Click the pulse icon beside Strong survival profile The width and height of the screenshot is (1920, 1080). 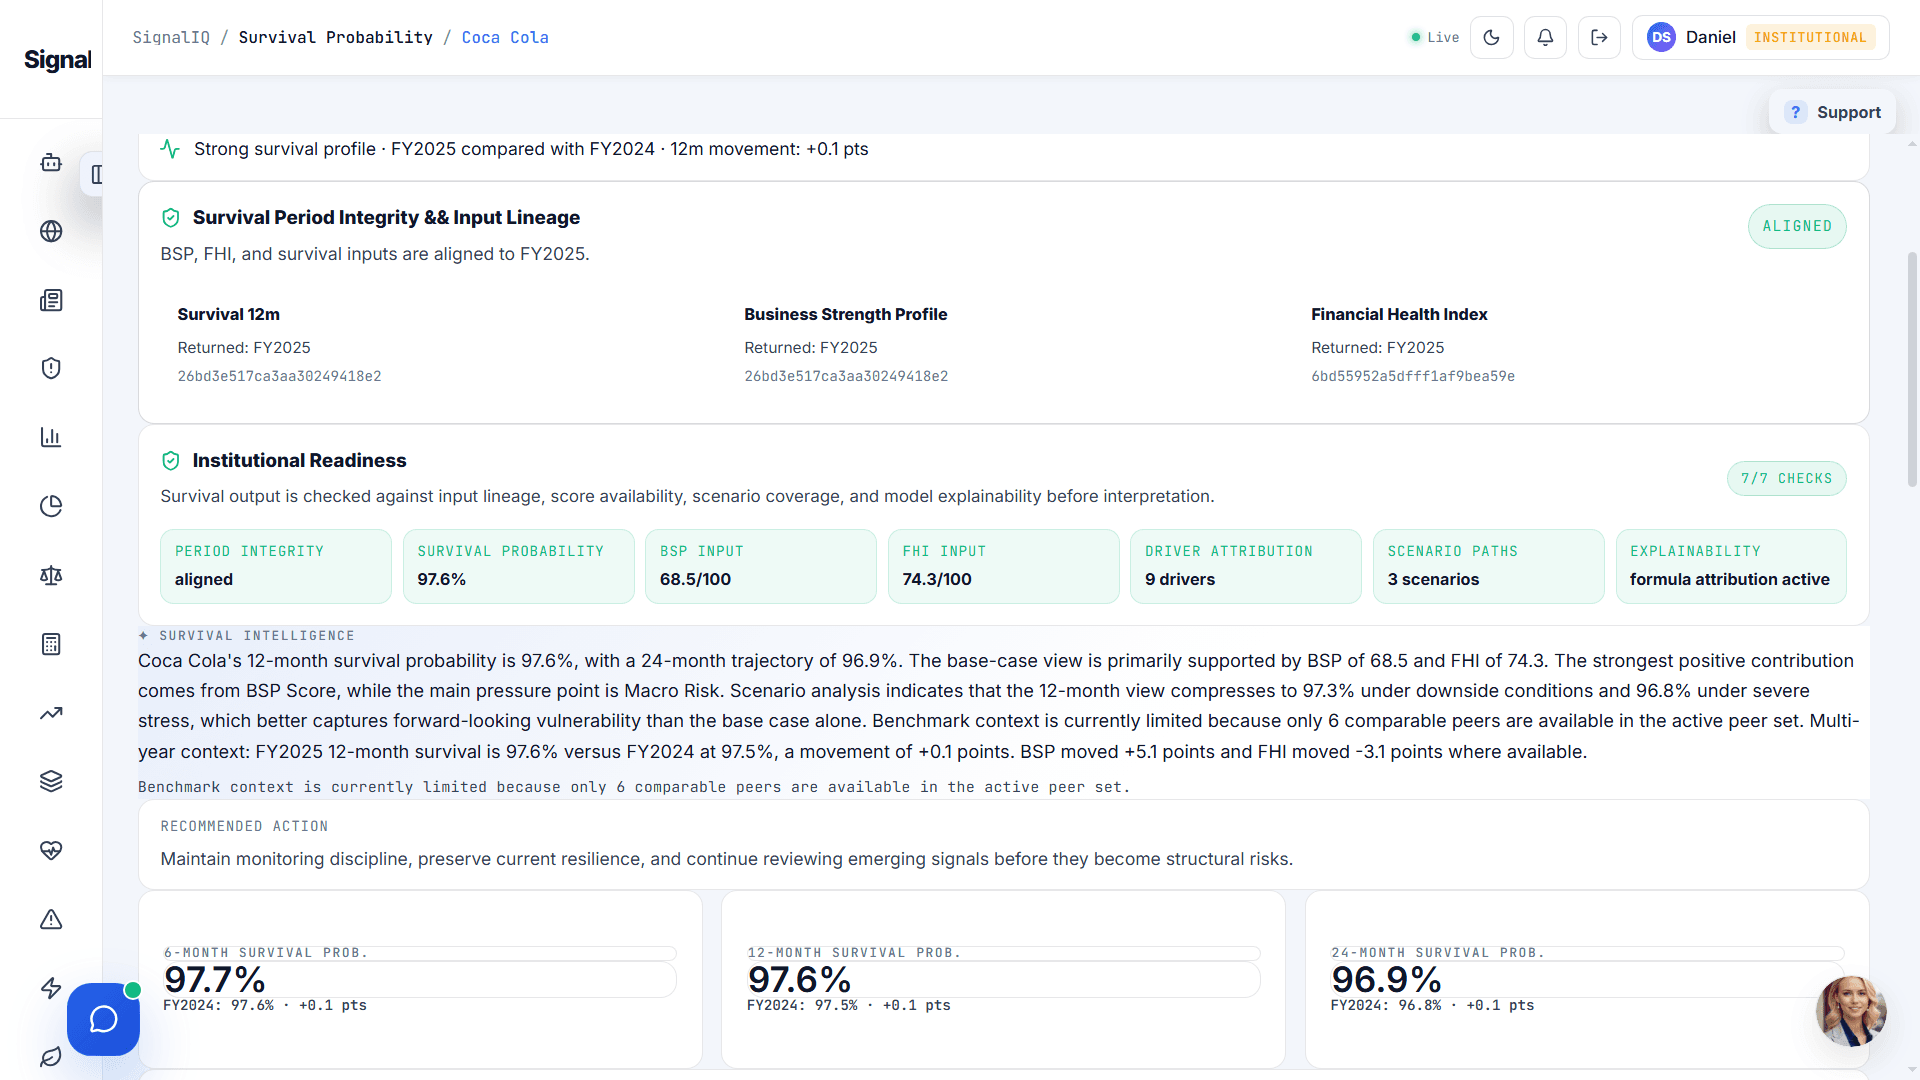click(x=170, y=149)
